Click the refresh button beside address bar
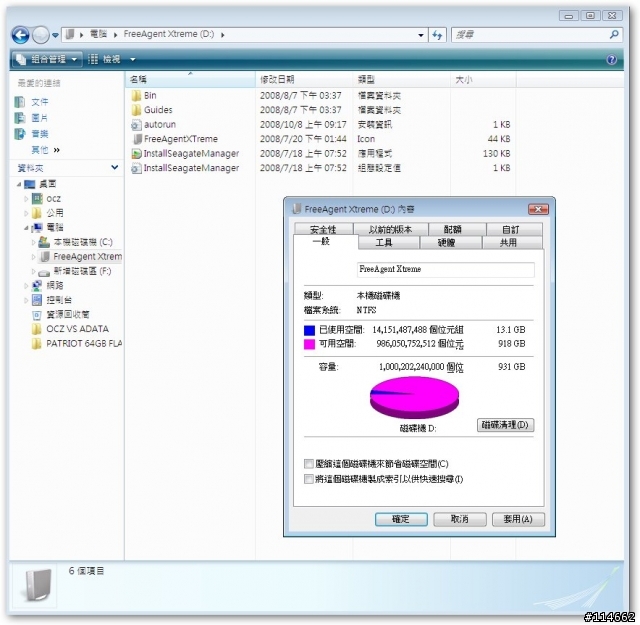 coord(437,35)
